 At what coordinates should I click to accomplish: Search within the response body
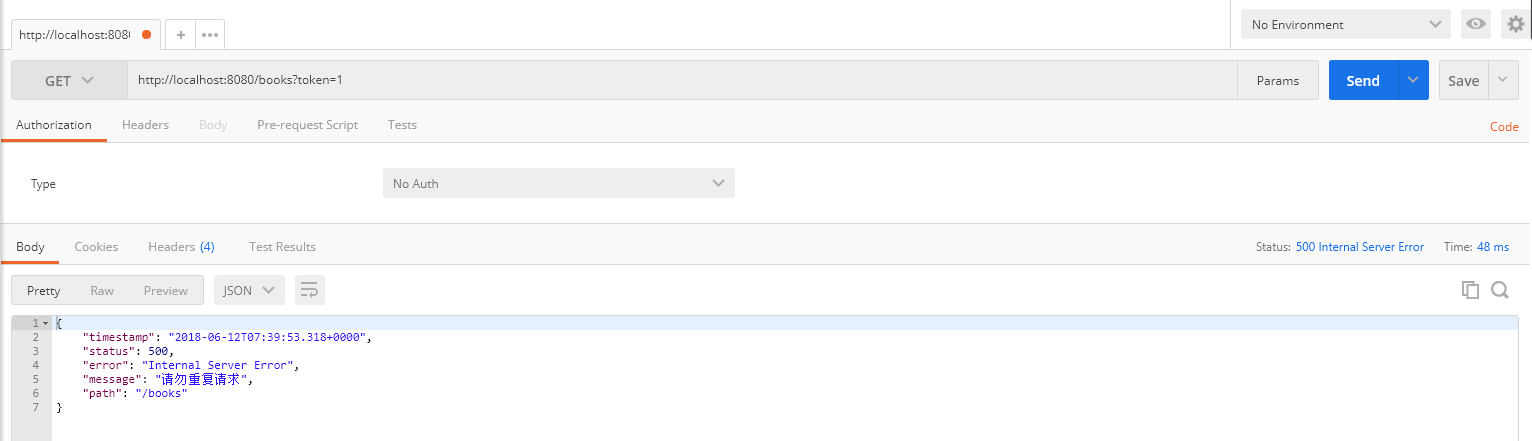click(1500, 290)
